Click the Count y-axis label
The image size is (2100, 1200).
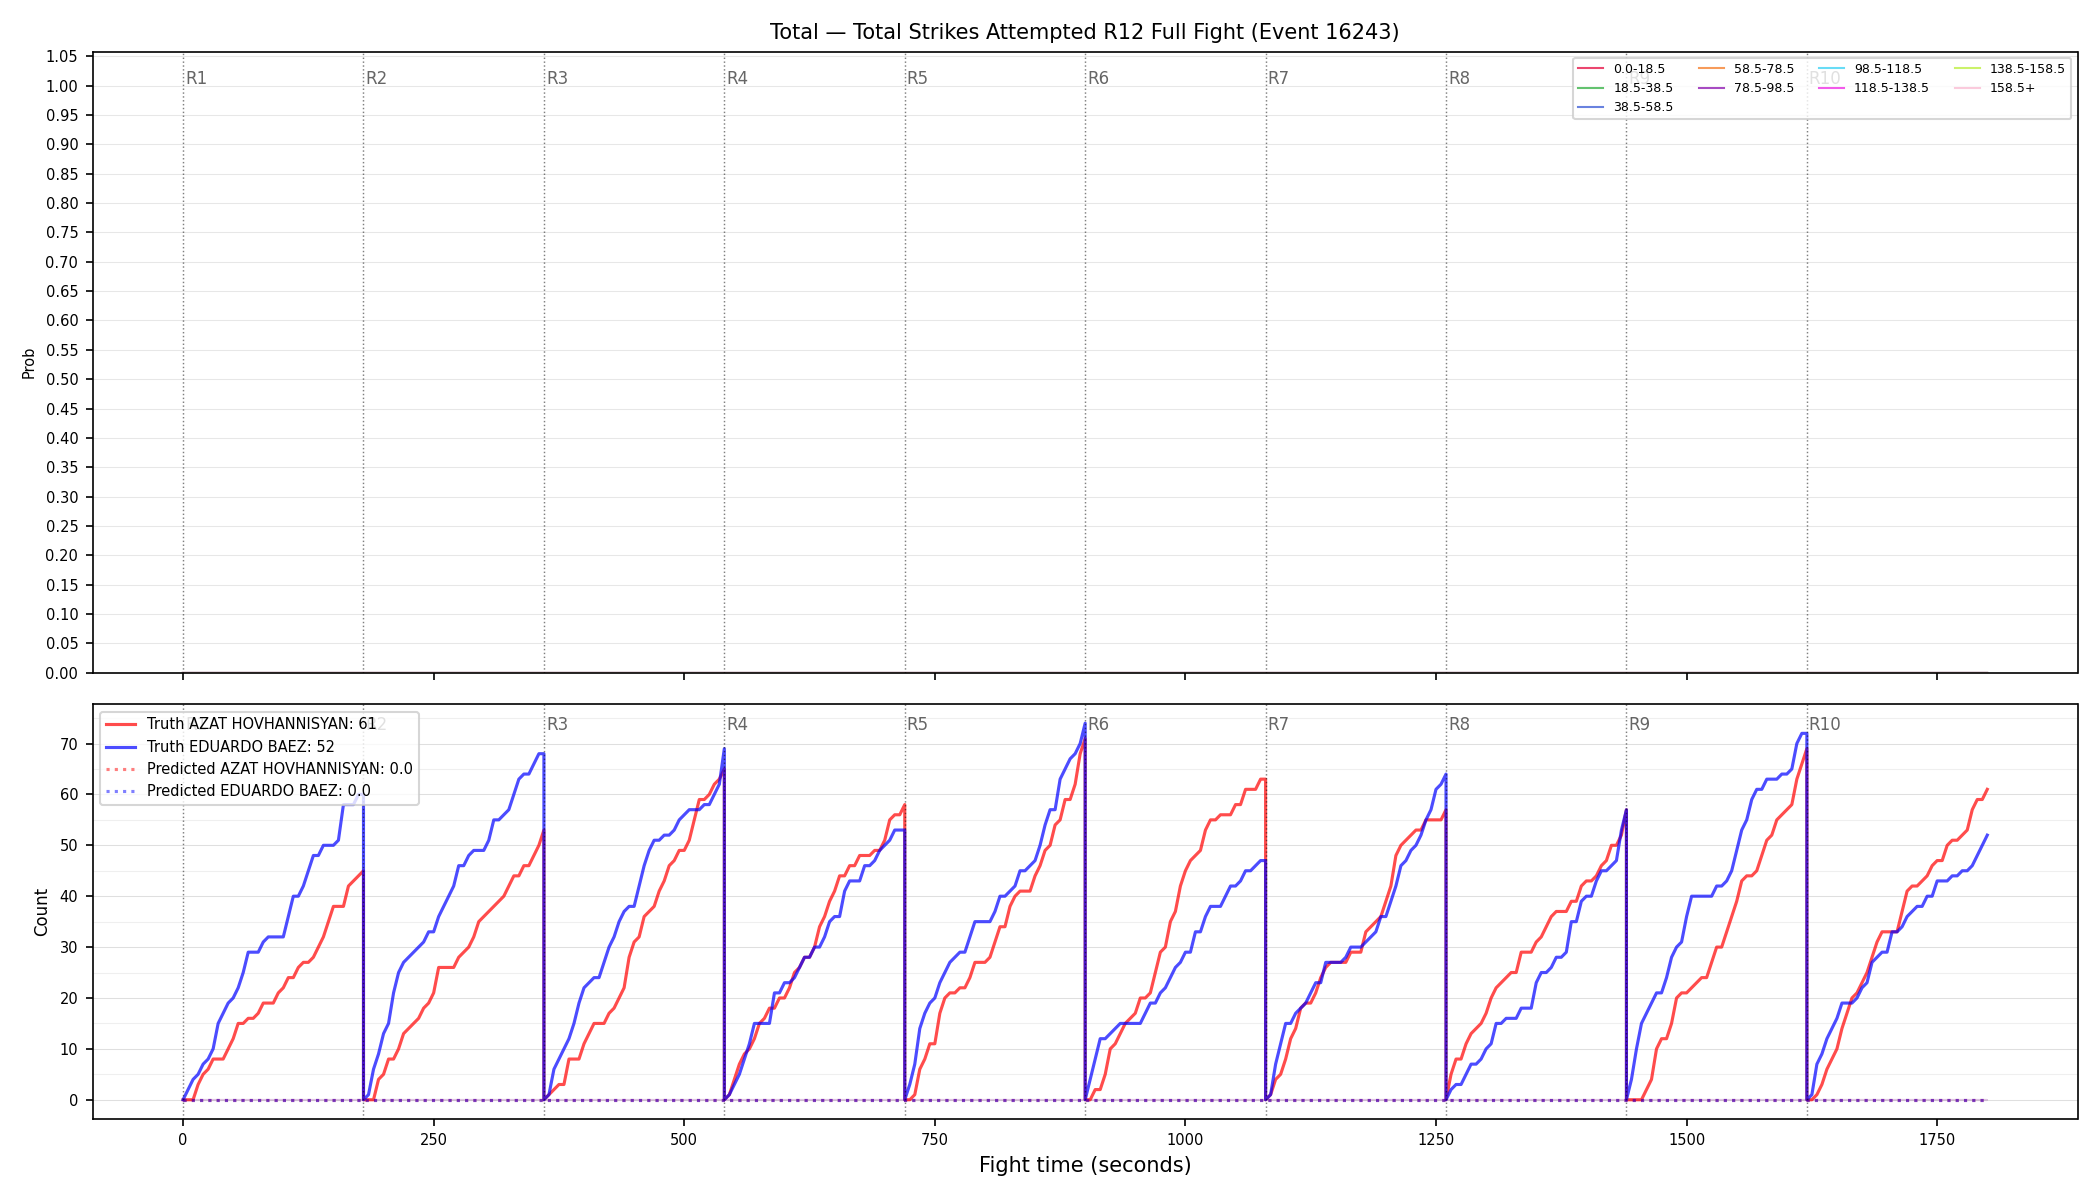[41, 912]
